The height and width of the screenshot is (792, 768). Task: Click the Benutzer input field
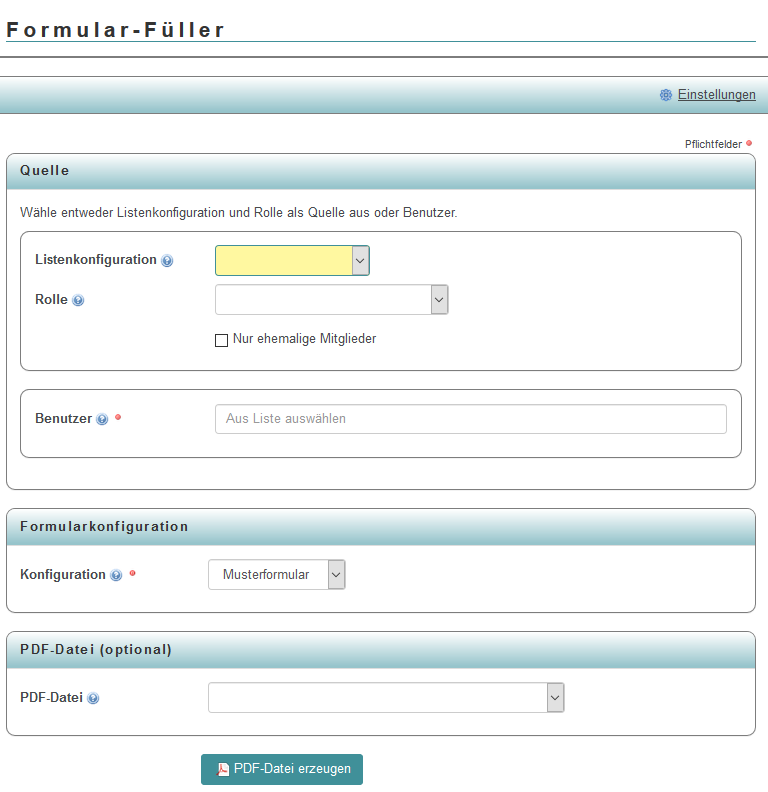pyautogui.click(x=470, y=419)
